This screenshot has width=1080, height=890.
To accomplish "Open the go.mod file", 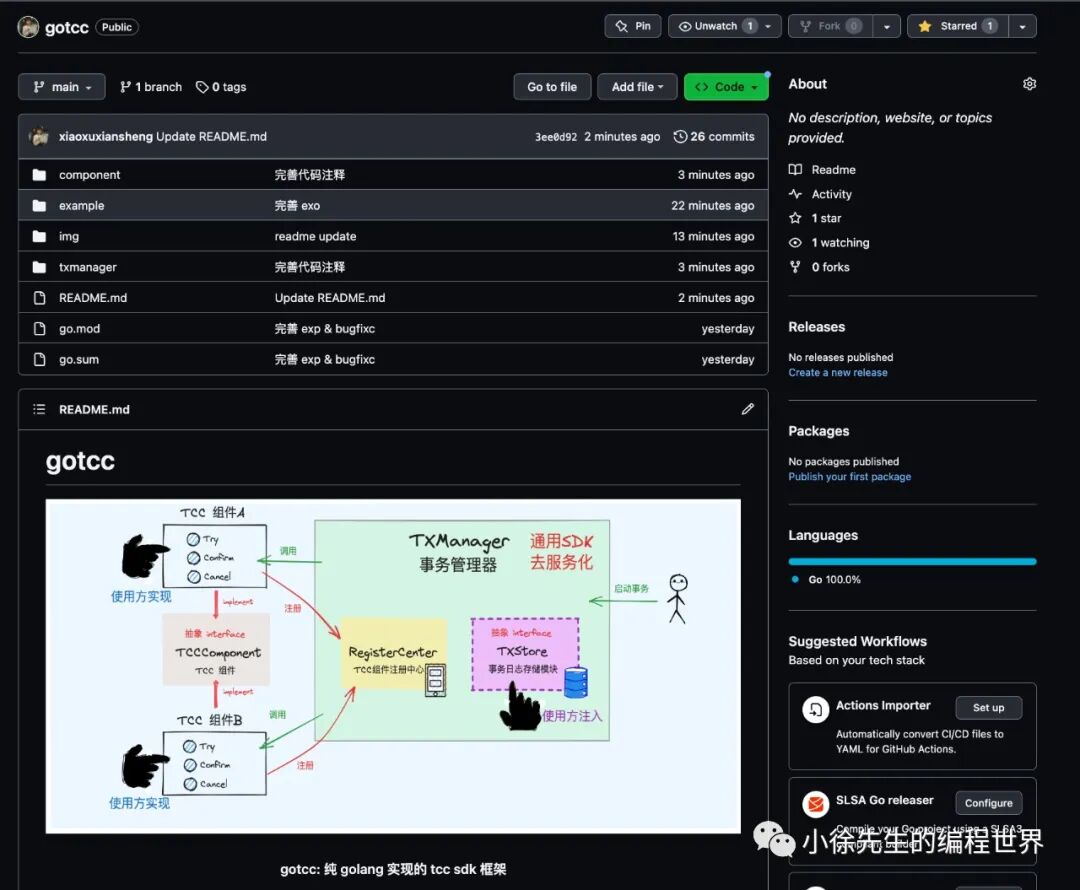I will point(79,328).
